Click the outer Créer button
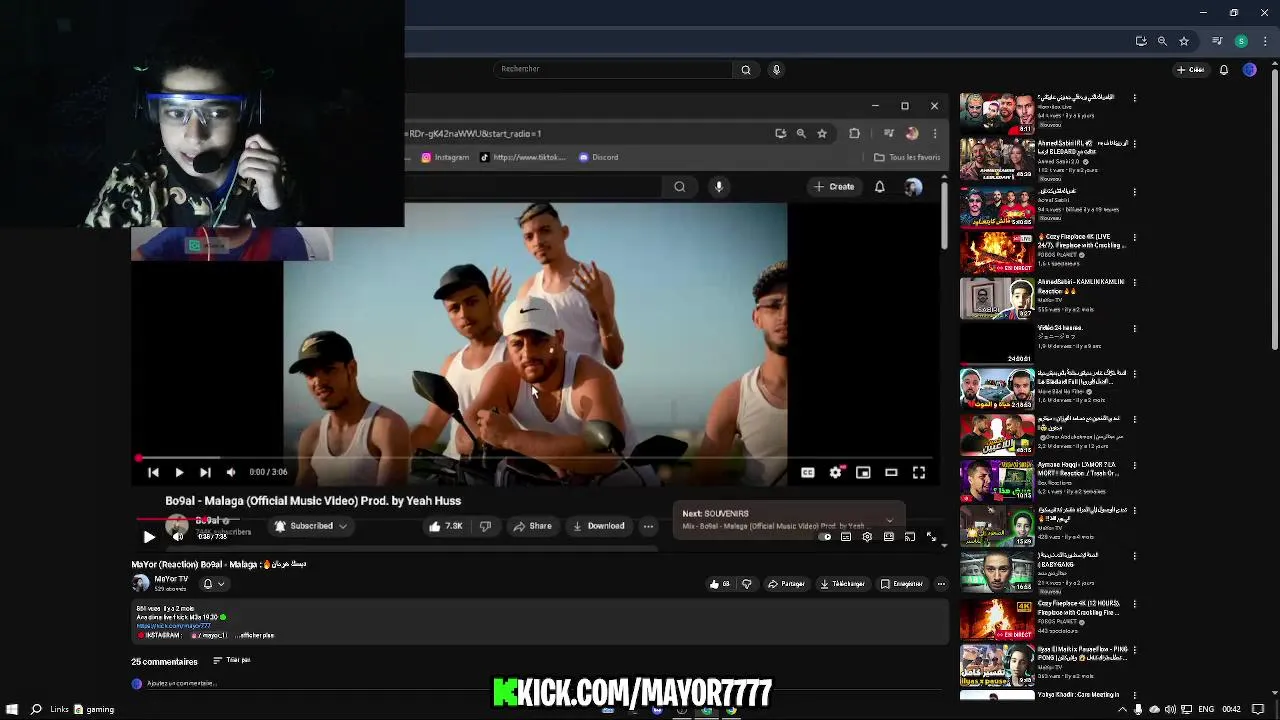1280x720 pixels. [x=1191, y=70]
